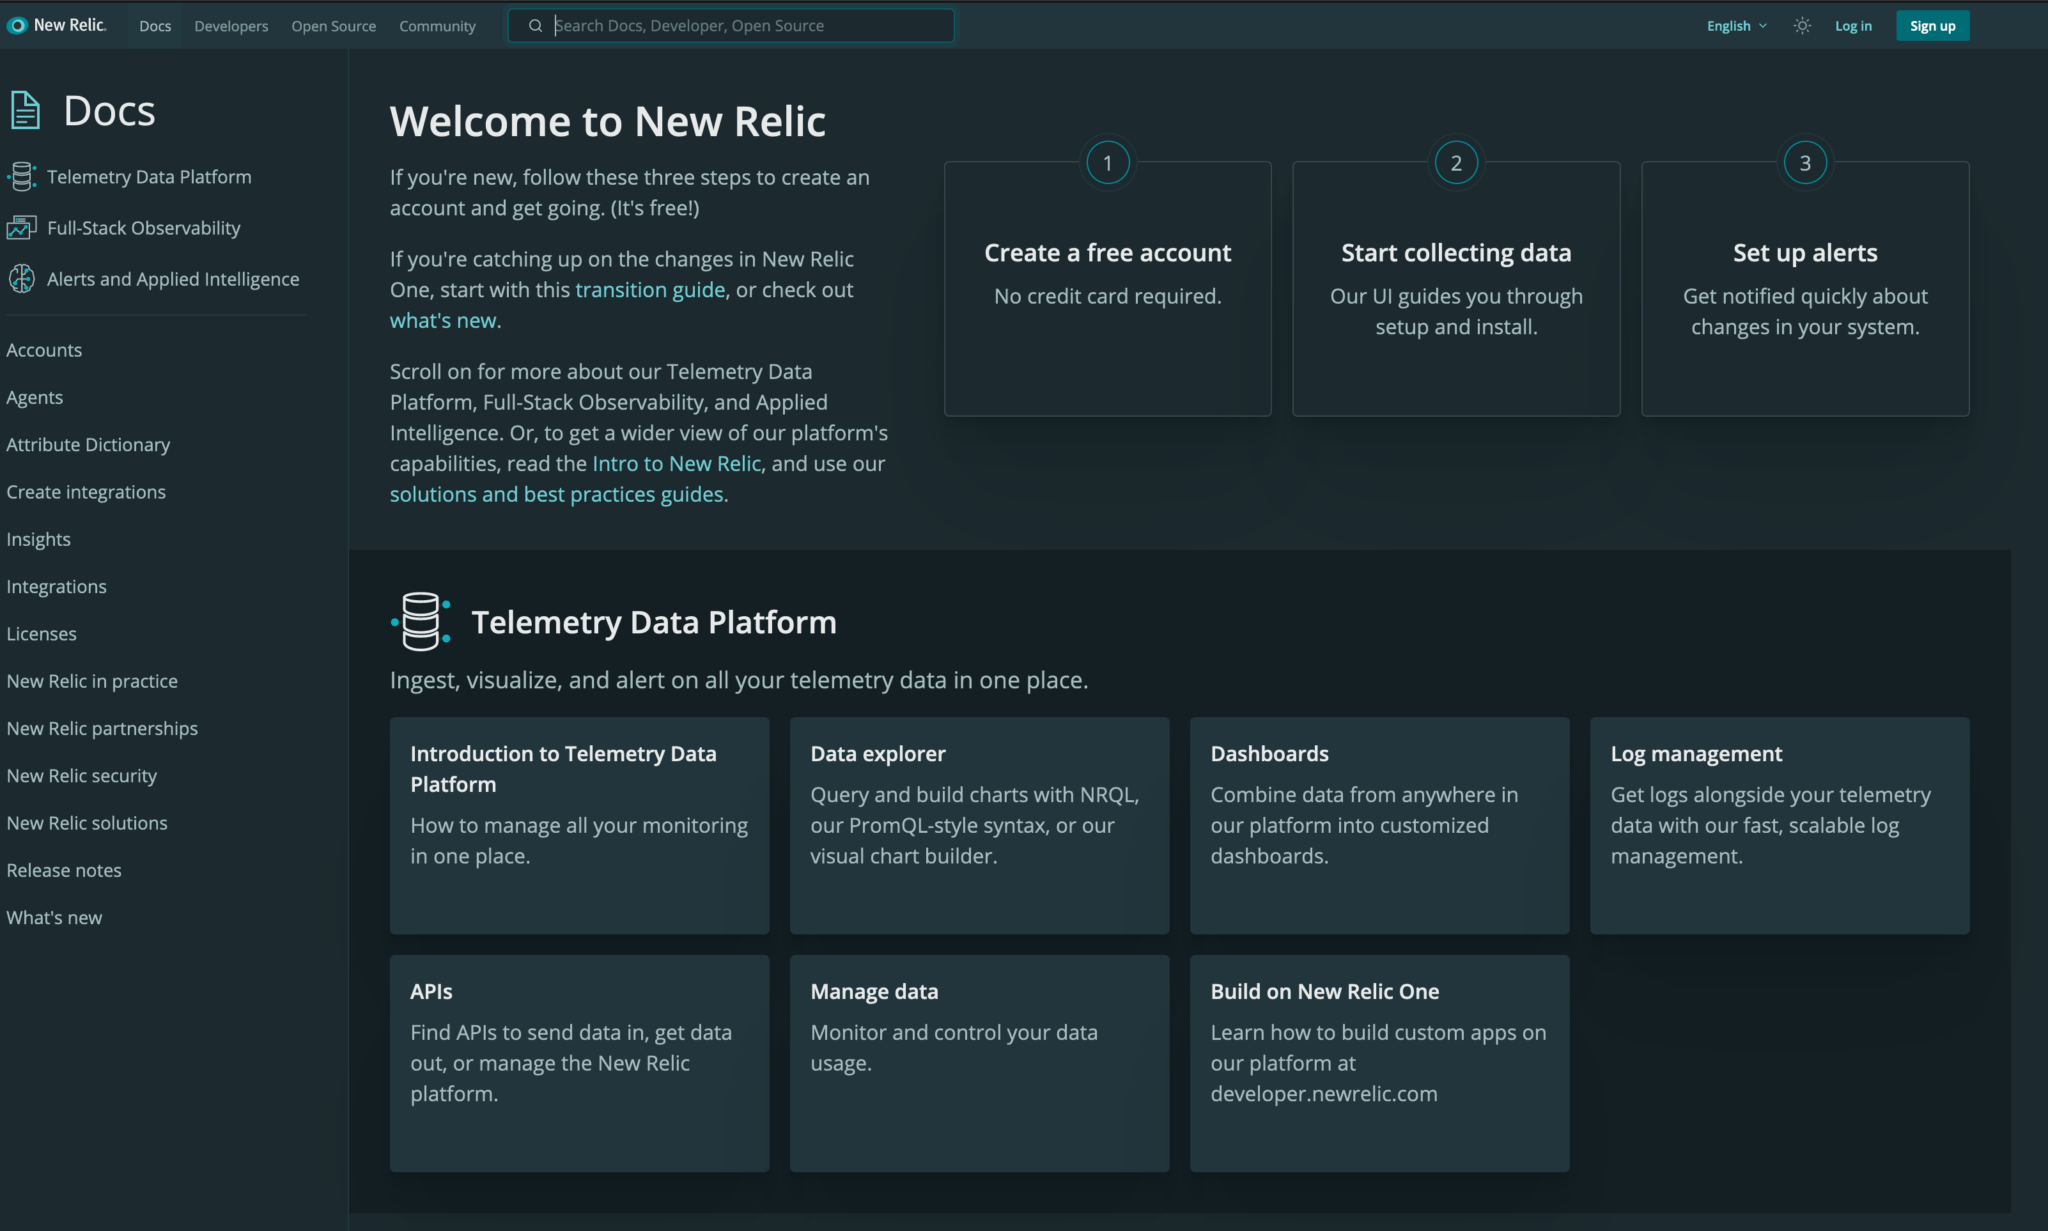The height and width of the screenshot is (1231, 2048).
Task: Select Agents in the sidebar
Action: [x=34, y=397]
